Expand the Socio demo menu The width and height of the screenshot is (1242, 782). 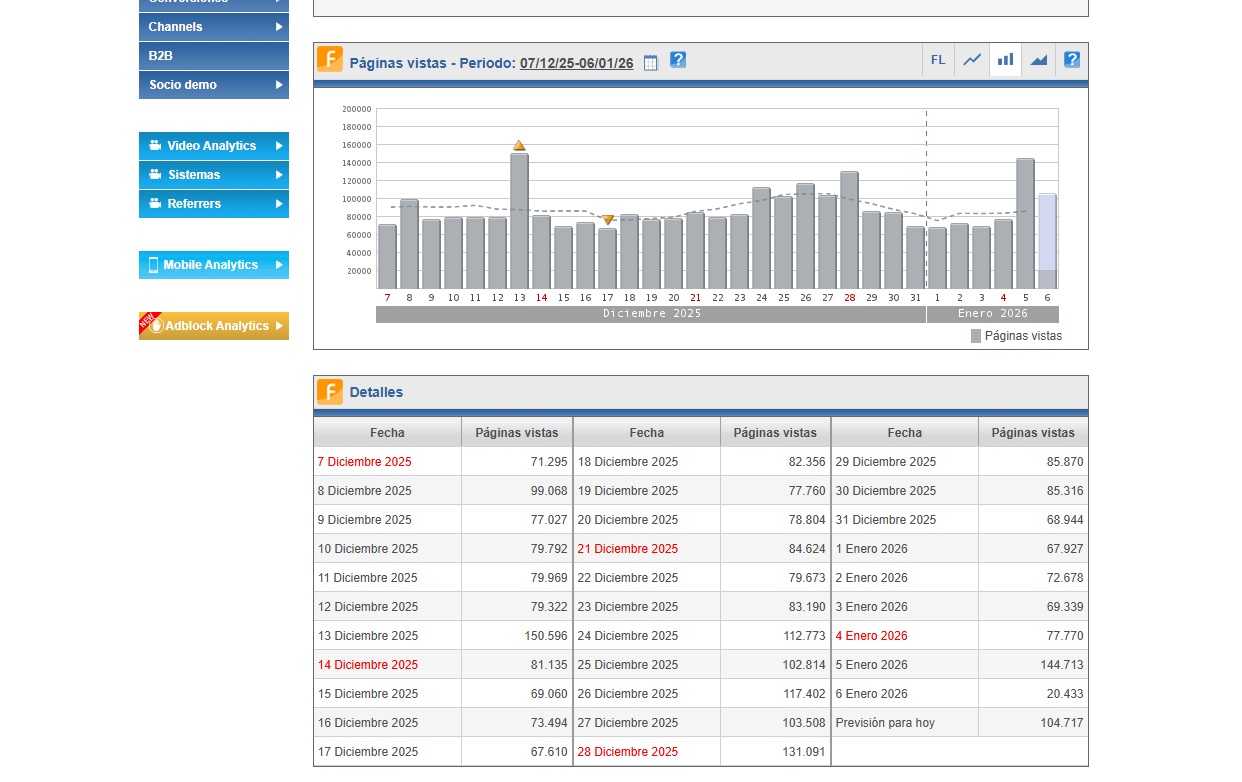coord(214,85)
